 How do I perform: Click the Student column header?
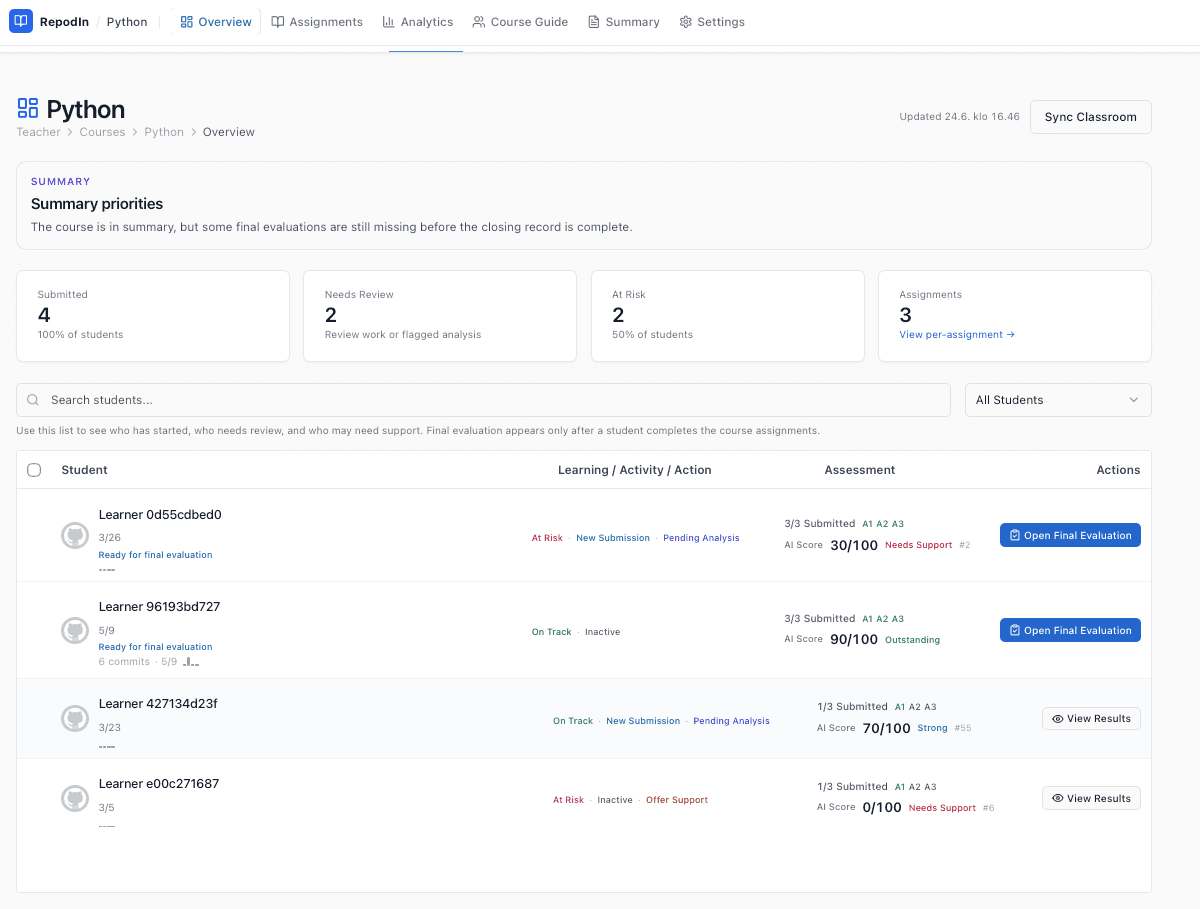pyautogui.click(x=84, y=470)
